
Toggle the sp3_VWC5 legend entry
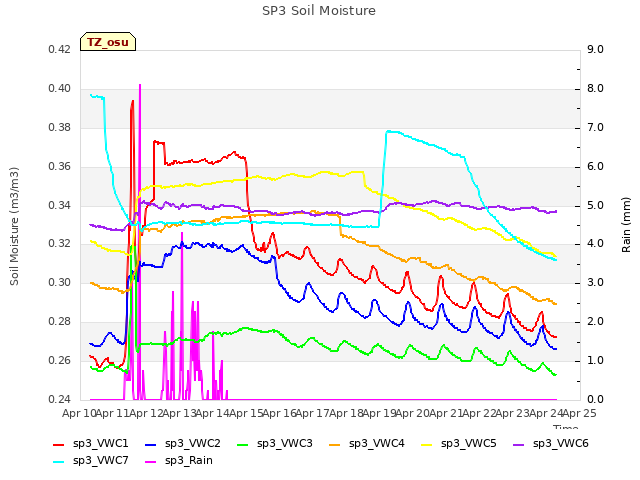coord(459,444)
